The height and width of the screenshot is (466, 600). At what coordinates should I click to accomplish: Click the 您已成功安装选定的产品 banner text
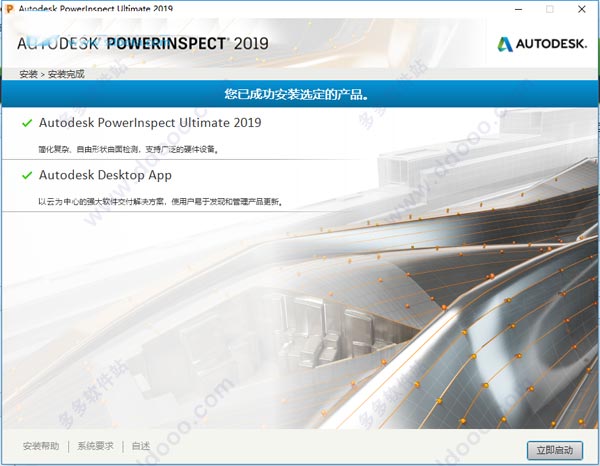[297, 94]
